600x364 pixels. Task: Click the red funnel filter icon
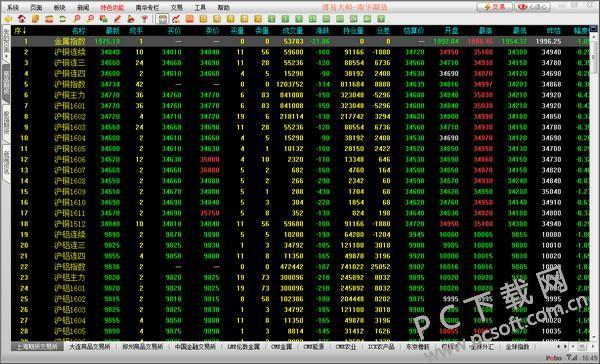[145, 19]
